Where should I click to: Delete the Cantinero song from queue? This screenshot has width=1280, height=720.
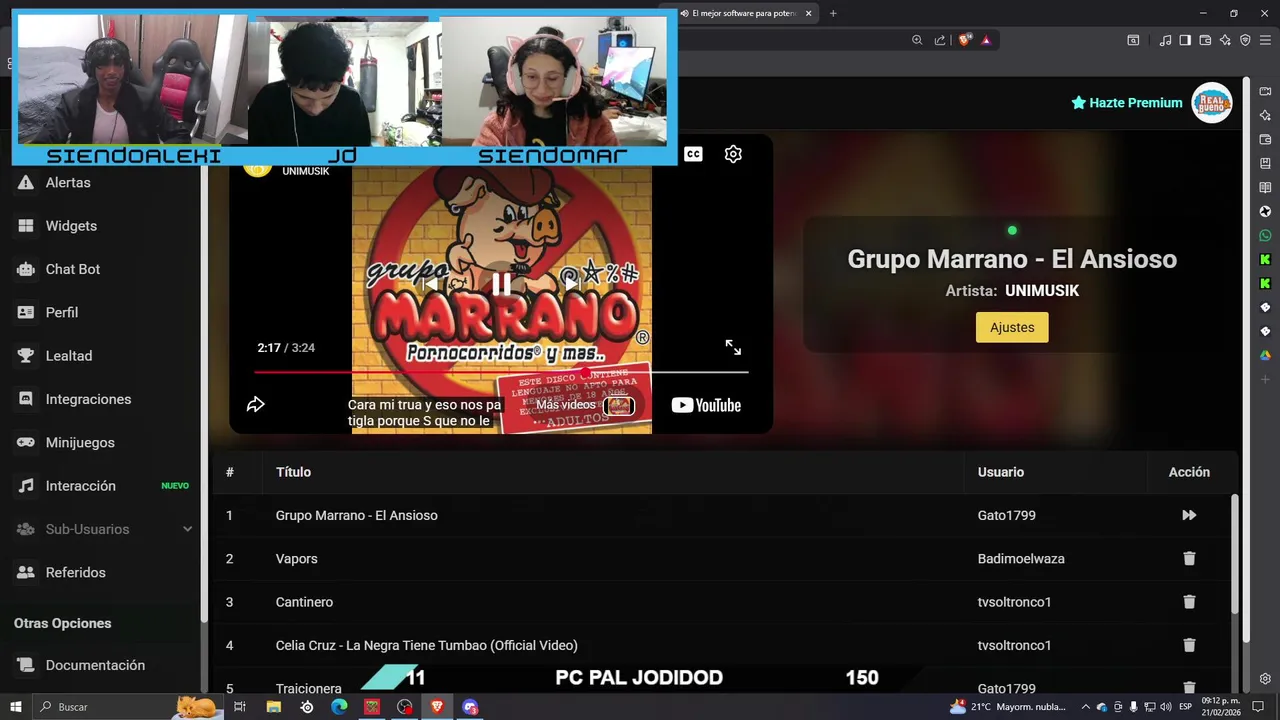point(1189,602)
